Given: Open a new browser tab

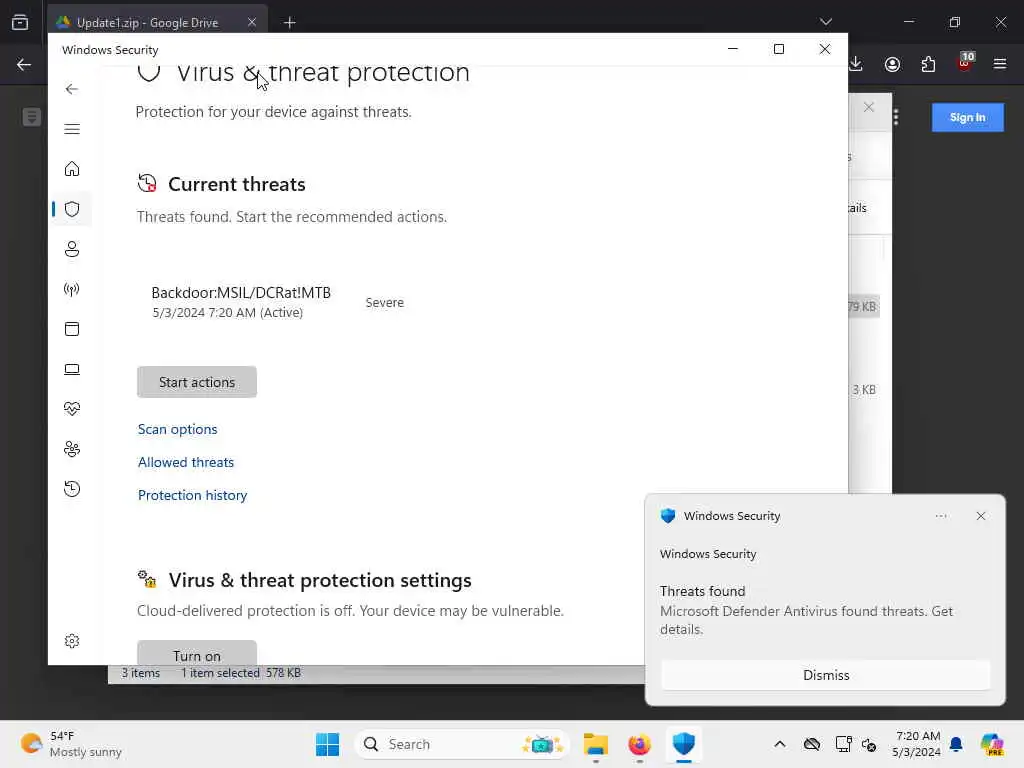Looking at the screenshot, I should click(x=290, y=23).
